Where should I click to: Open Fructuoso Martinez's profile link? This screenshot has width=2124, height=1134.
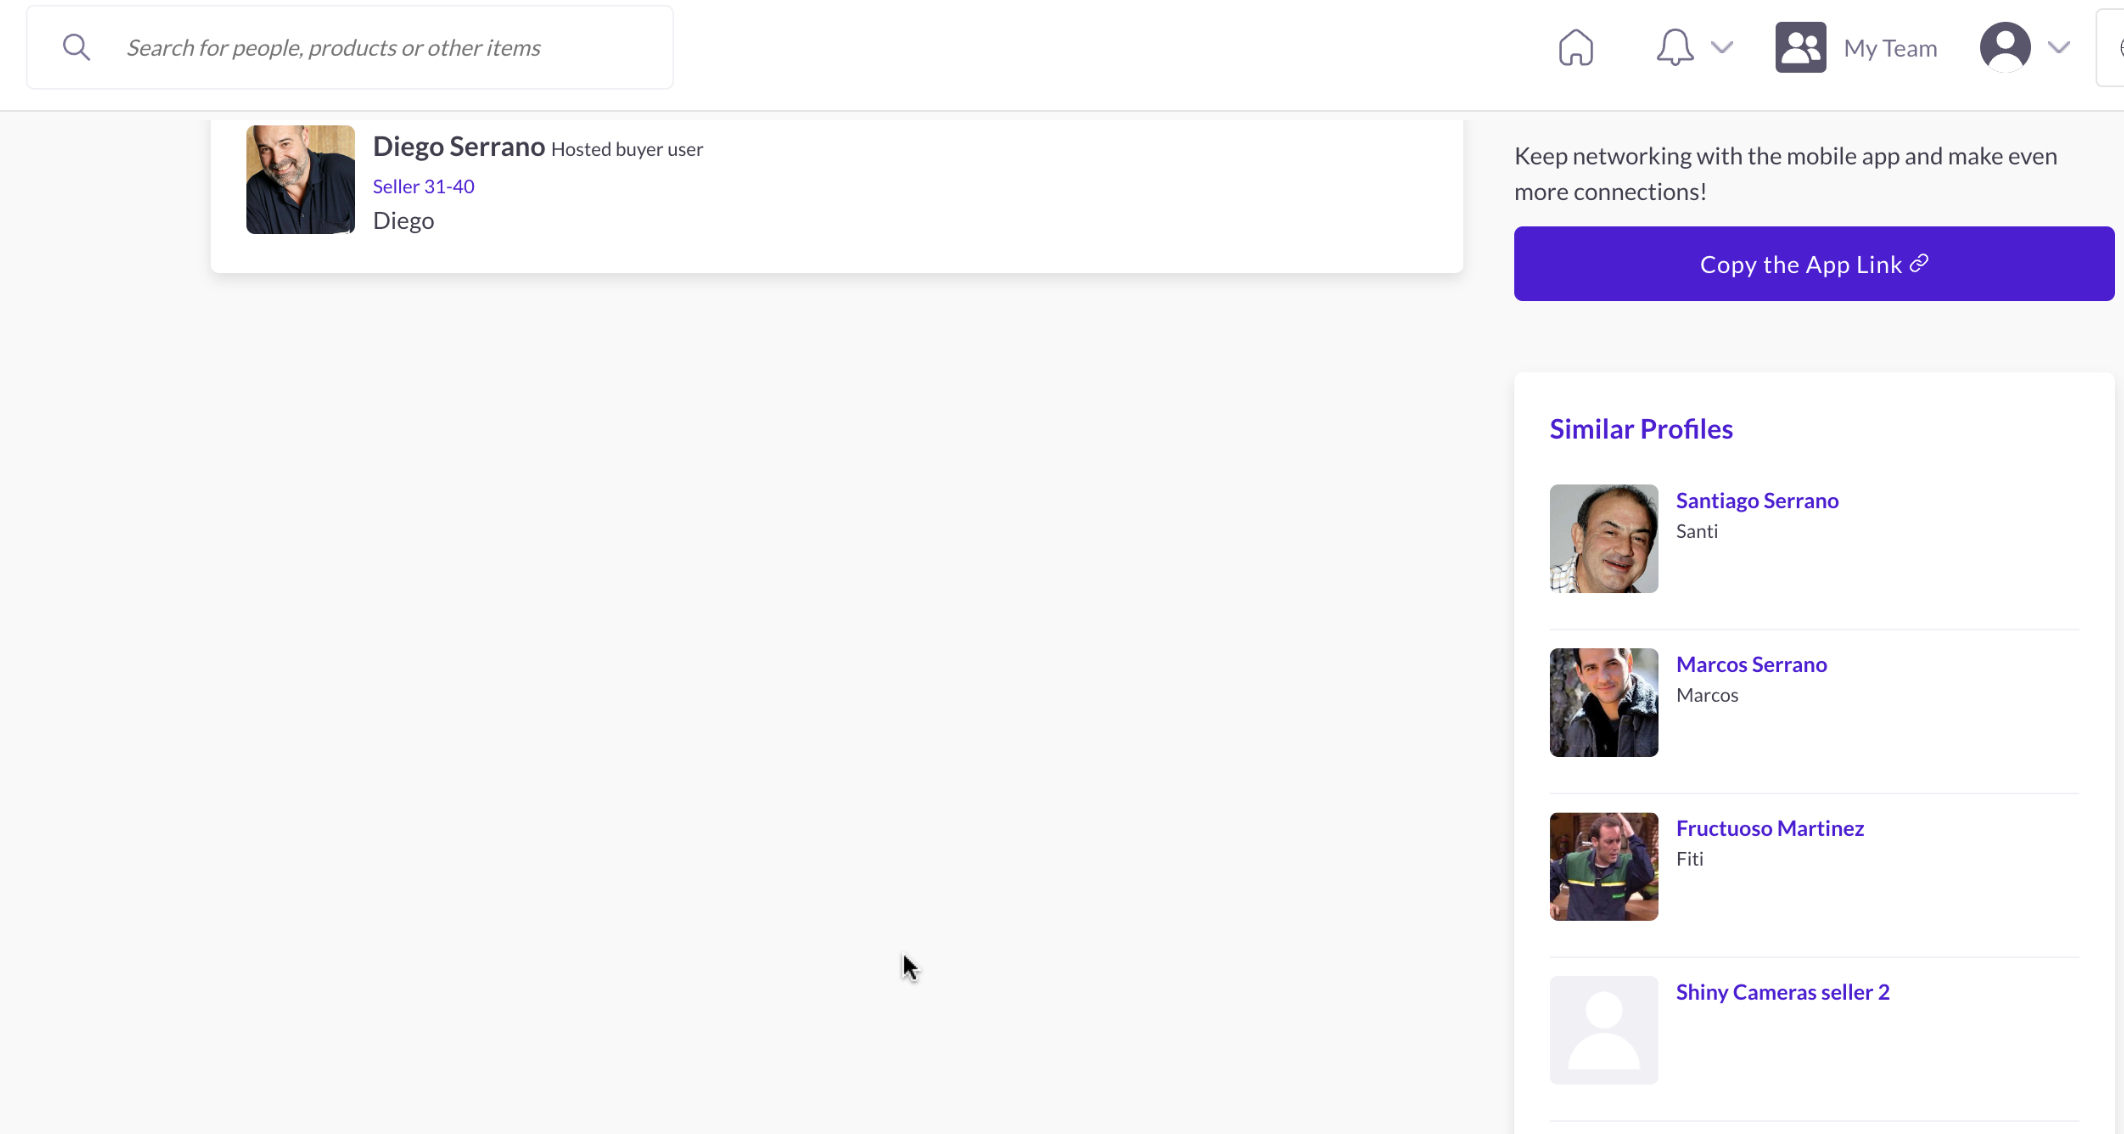[1769, 828]
